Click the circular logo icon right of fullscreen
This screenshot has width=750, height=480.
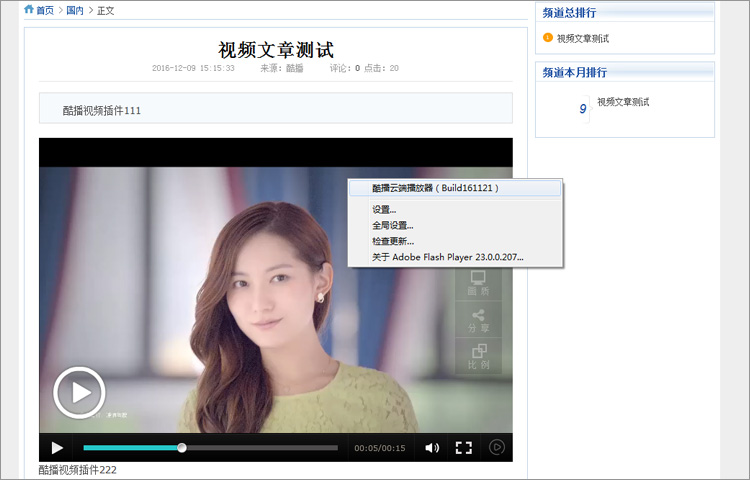(x=497, y=448)
